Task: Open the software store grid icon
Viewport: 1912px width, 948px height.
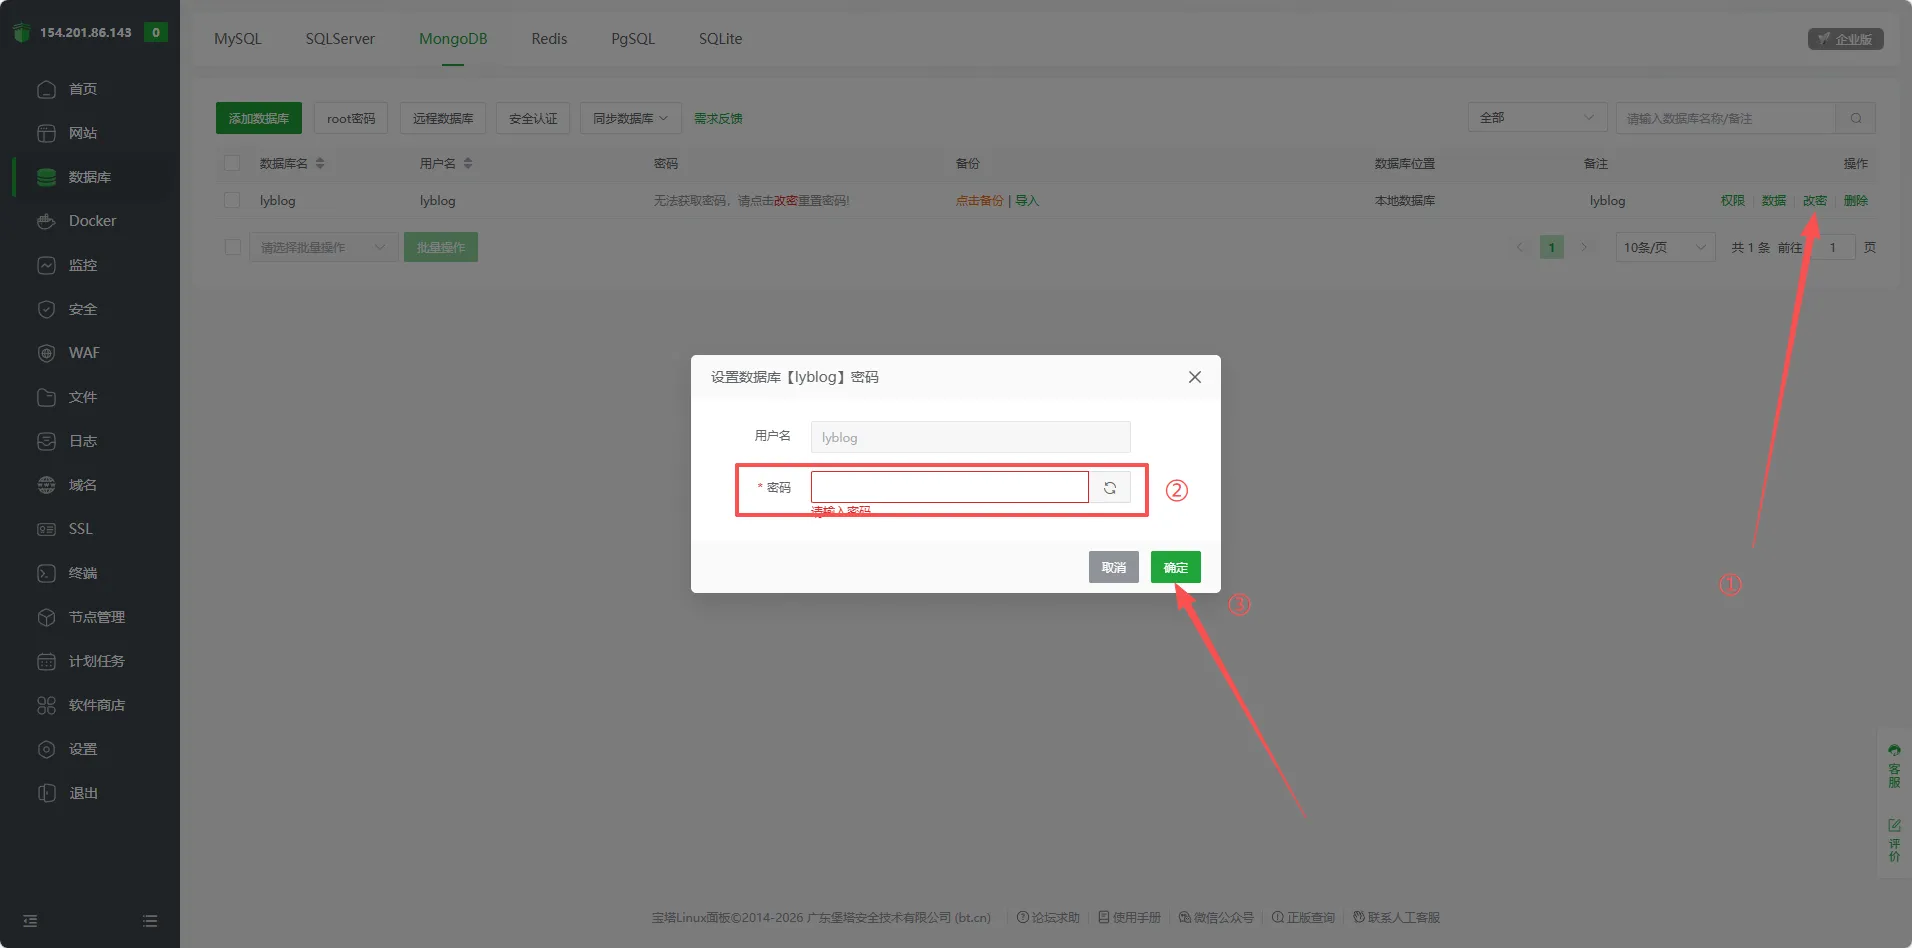Action: [46, 705]
